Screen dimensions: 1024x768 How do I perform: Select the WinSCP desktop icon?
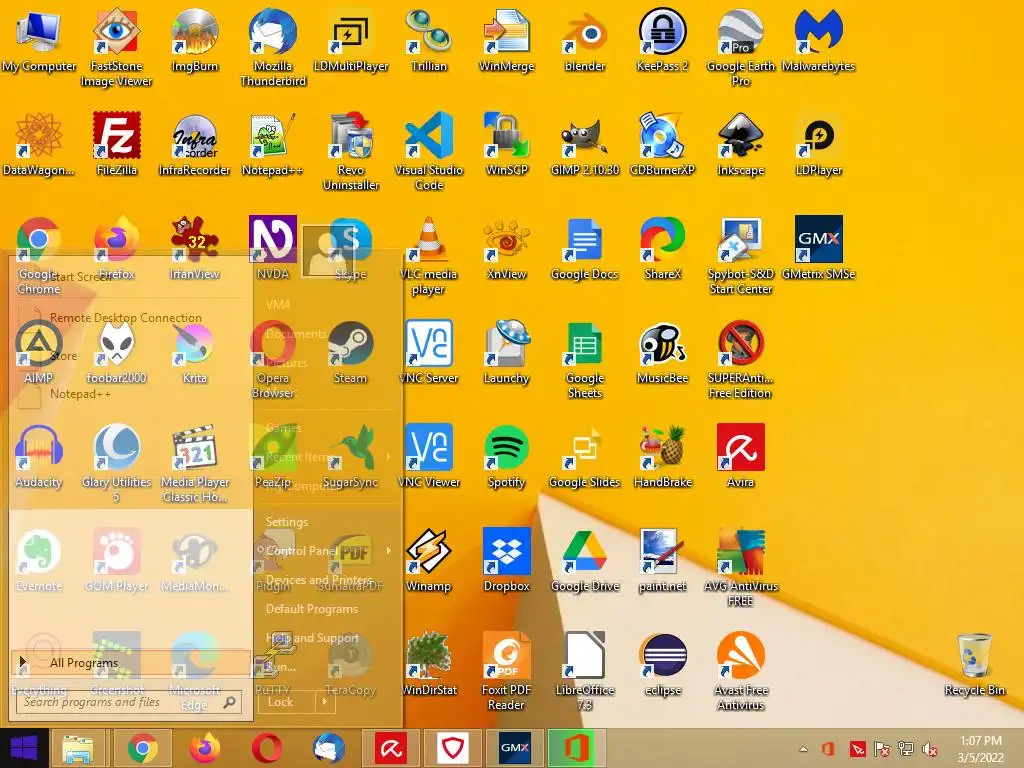[x=506, y=144]
